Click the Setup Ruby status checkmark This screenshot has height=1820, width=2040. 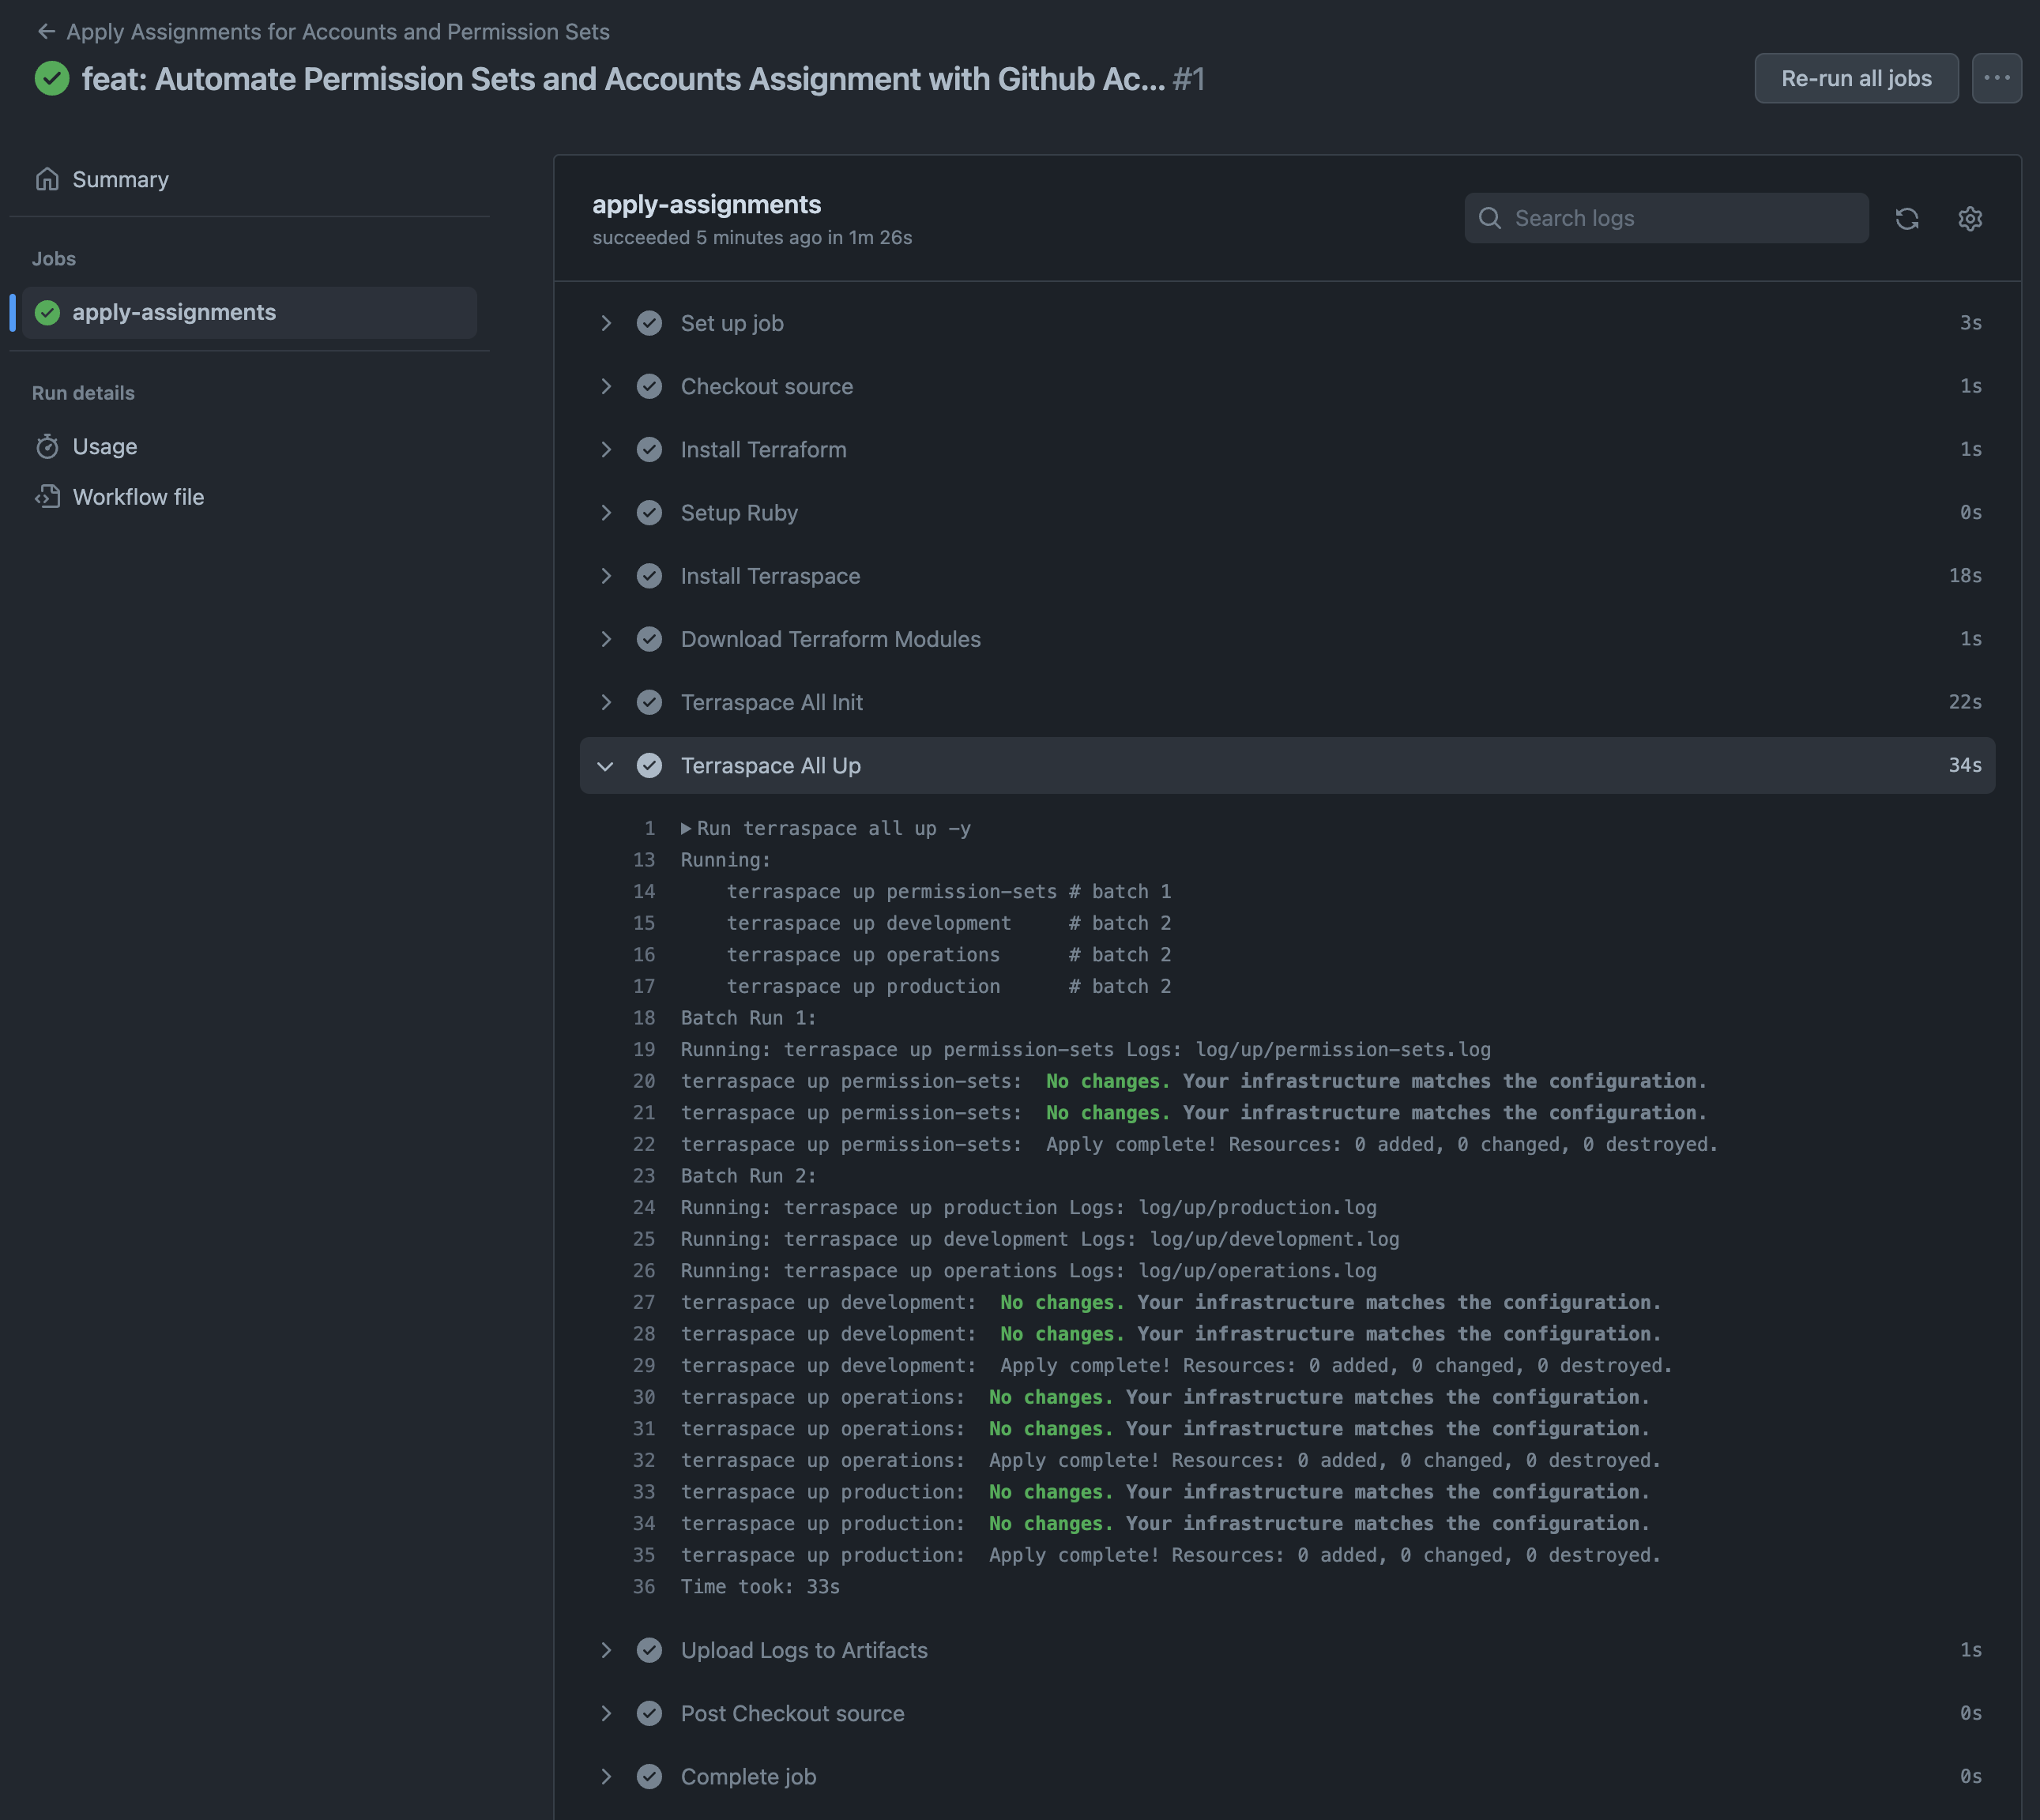(649, 512)
